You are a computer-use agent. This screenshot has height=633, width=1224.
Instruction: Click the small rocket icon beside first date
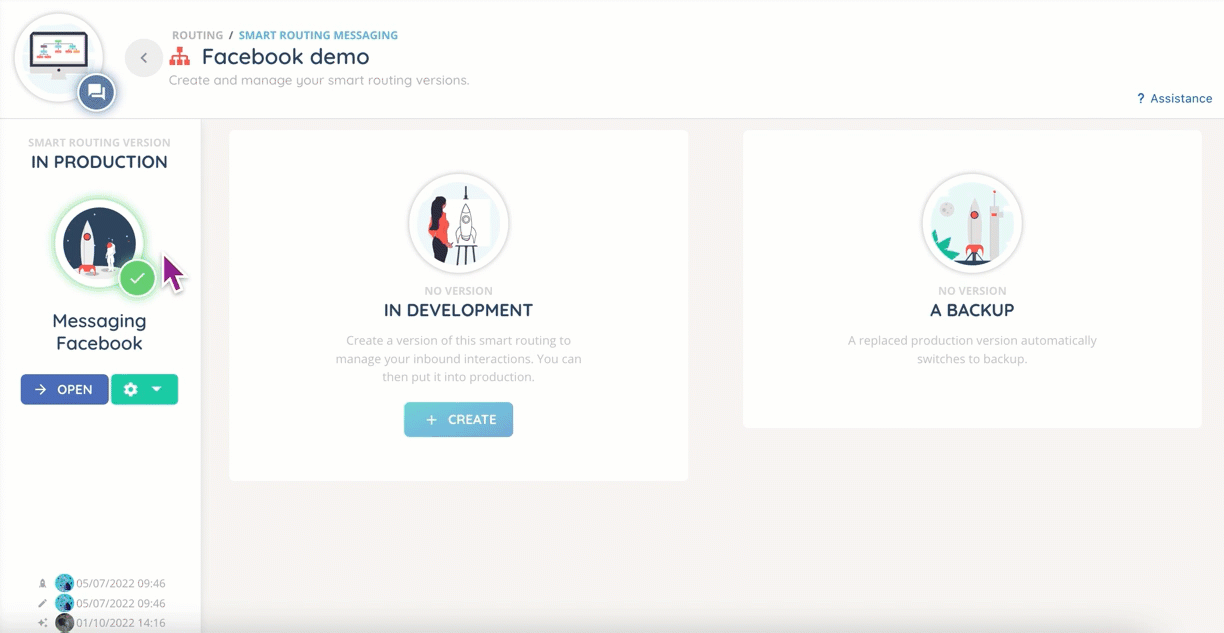pyautogui.click(x=42, y=583)
